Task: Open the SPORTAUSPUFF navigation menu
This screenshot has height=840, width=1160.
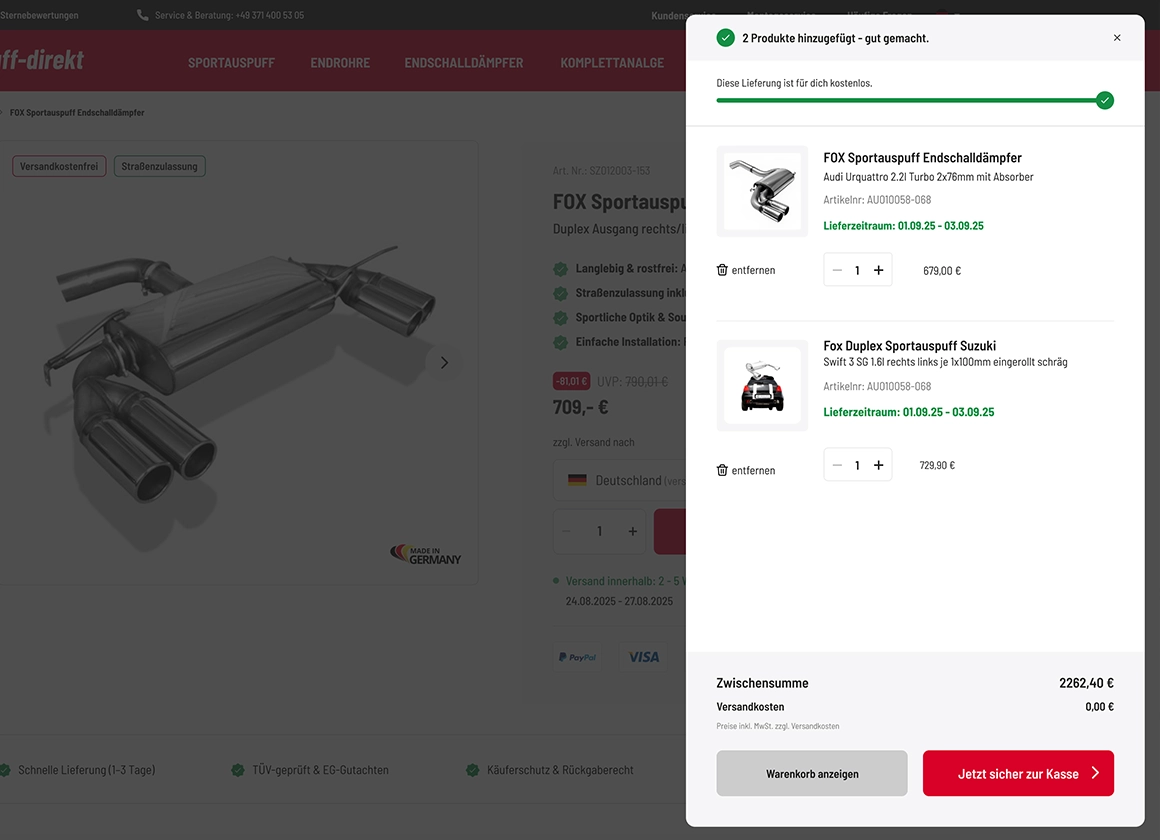Action: tap(231, 62)
